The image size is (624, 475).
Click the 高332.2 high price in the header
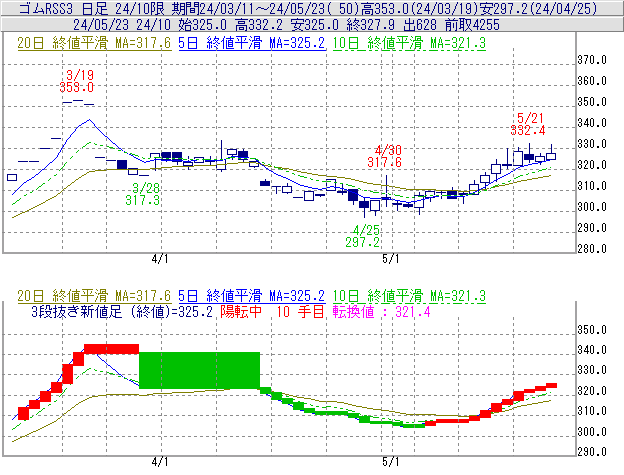[259, 25]
